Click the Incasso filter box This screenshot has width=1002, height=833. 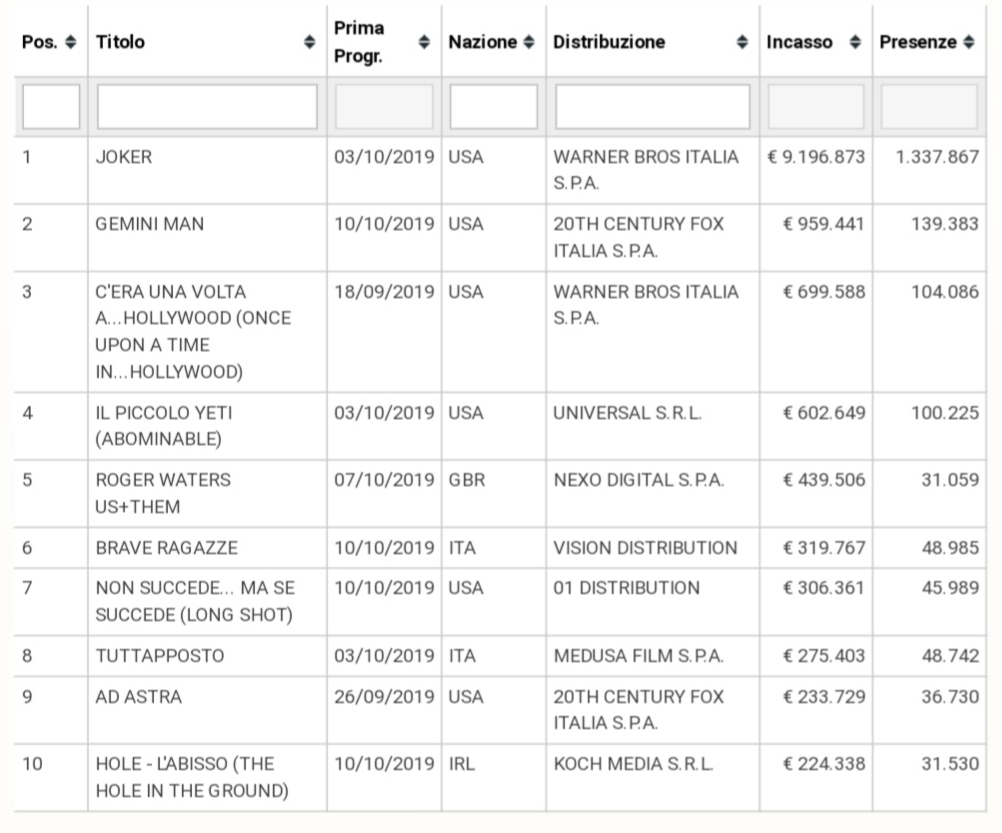(815, 107)
